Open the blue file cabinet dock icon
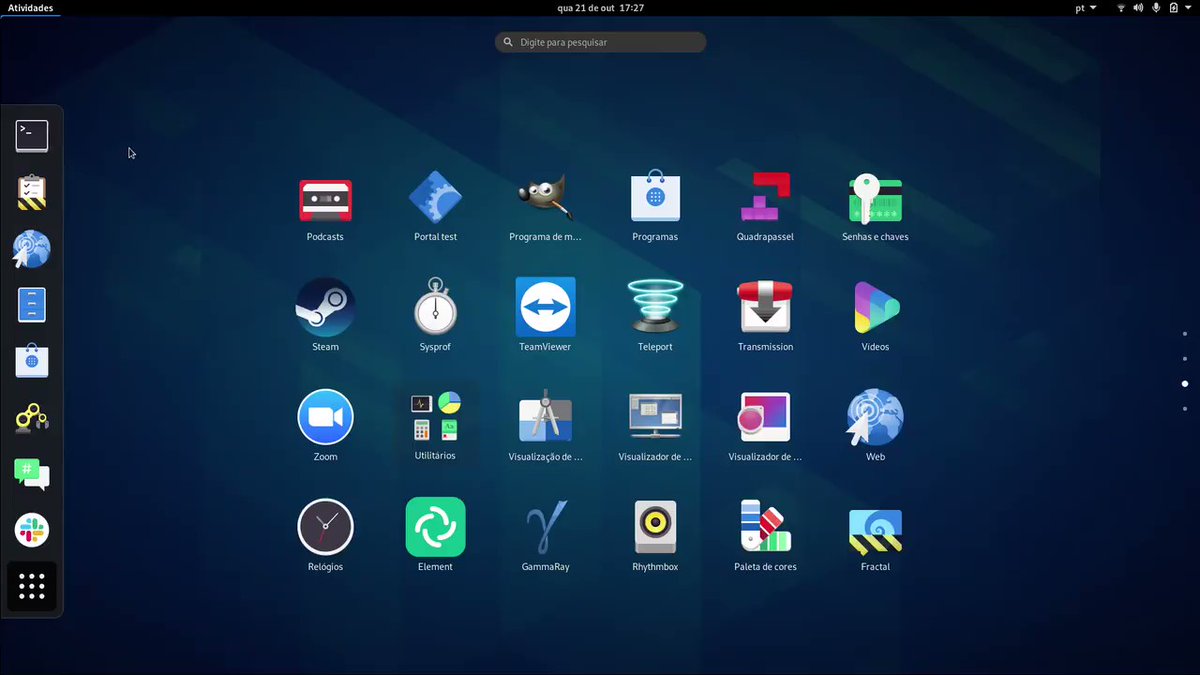1200x675 pixels. pyautogui.click(x=32, y=304)
